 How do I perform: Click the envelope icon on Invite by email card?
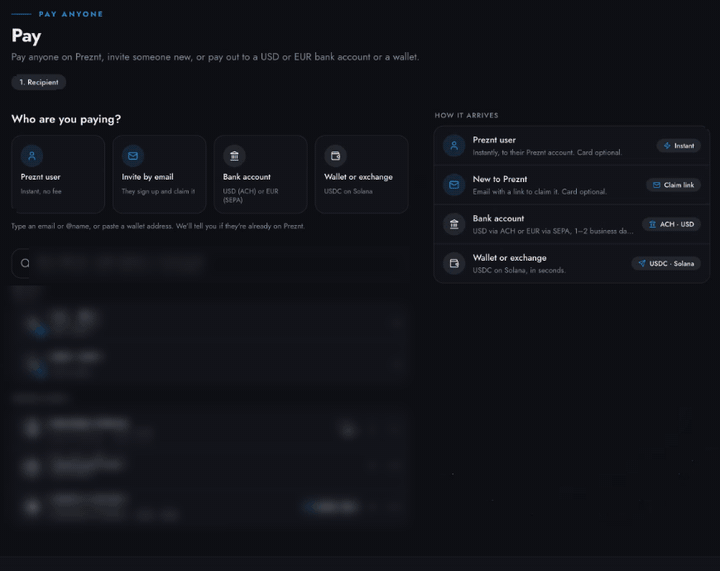click(x=133, y=156)
